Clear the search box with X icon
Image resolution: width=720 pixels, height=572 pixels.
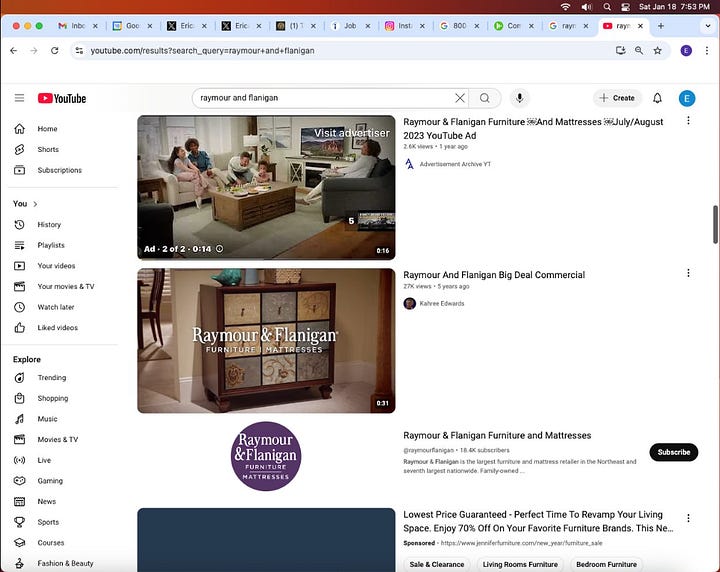pos(460,98)
